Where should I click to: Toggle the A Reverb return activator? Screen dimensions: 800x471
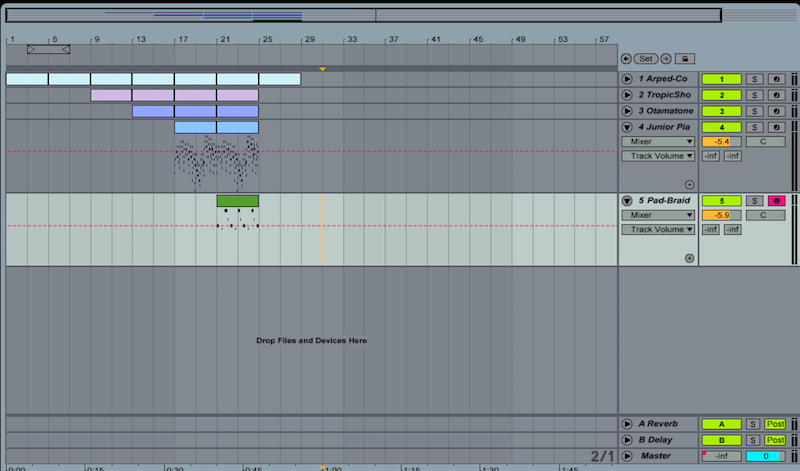click(x=721, y=424)
